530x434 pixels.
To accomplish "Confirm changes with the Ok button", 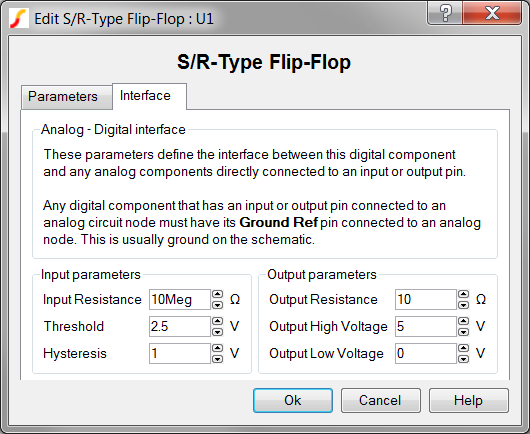I will 293,401.
